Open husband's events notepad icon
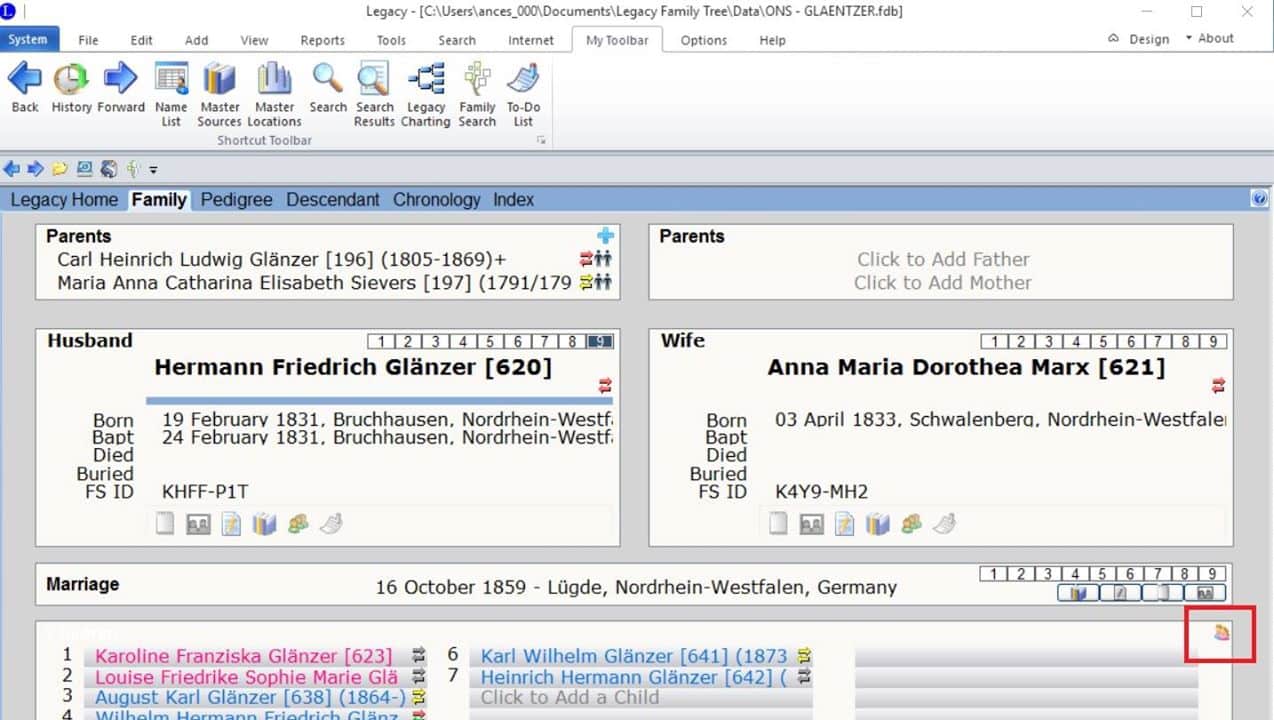Image resolution: width=1274 pixels, height=720 pixels. (x=231, y=524)
